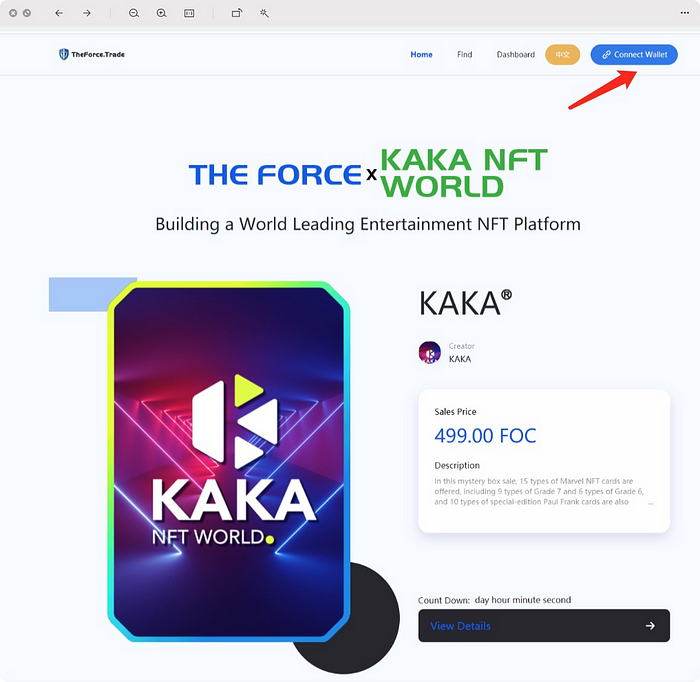Click the mystery box description paragraph
700x682 pixels.
point(539,491)
